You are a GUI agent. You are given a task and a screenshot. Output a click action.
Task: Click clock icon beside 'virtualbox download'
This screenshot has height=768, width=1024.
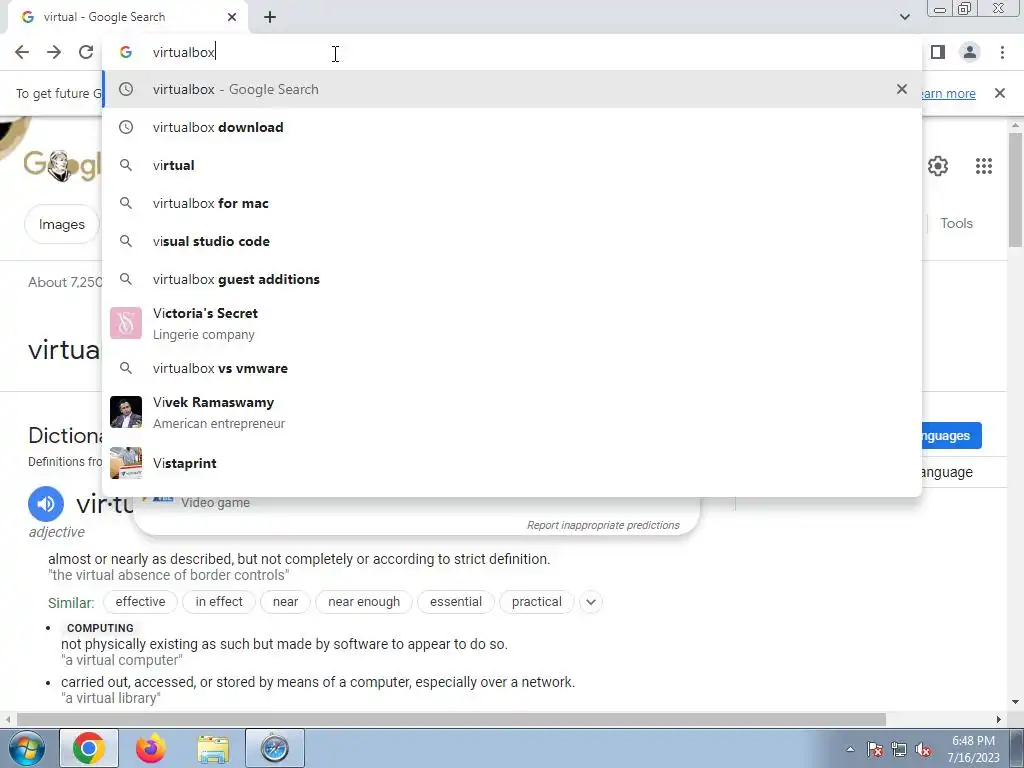[126, 127]
